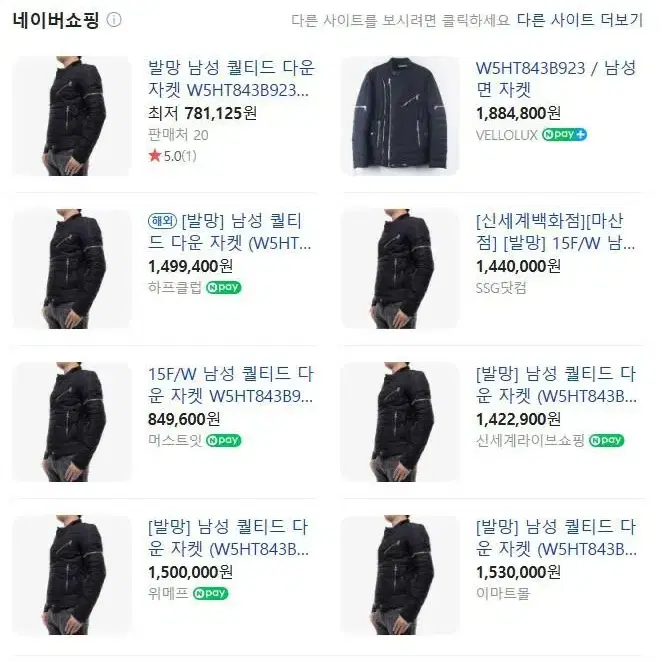Open the 다른 사이트 더보기 link

coord(580,20)
